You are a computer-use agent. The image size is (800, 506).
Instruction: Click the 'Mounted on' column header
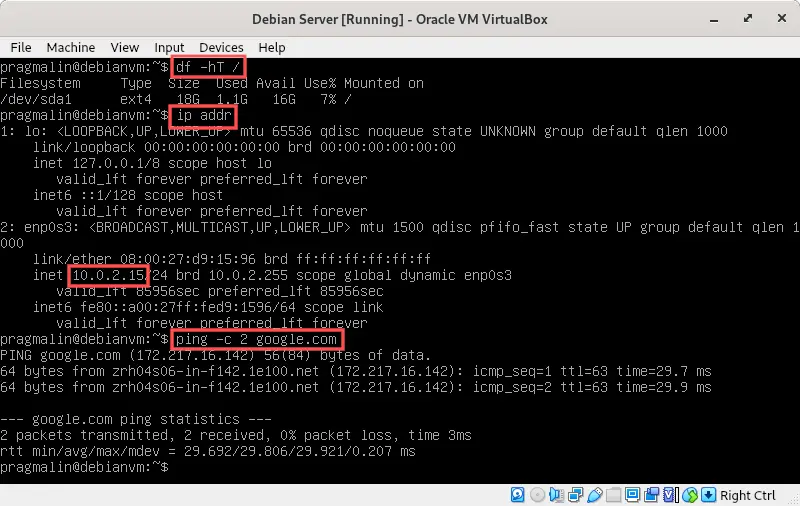pos(384,83)
